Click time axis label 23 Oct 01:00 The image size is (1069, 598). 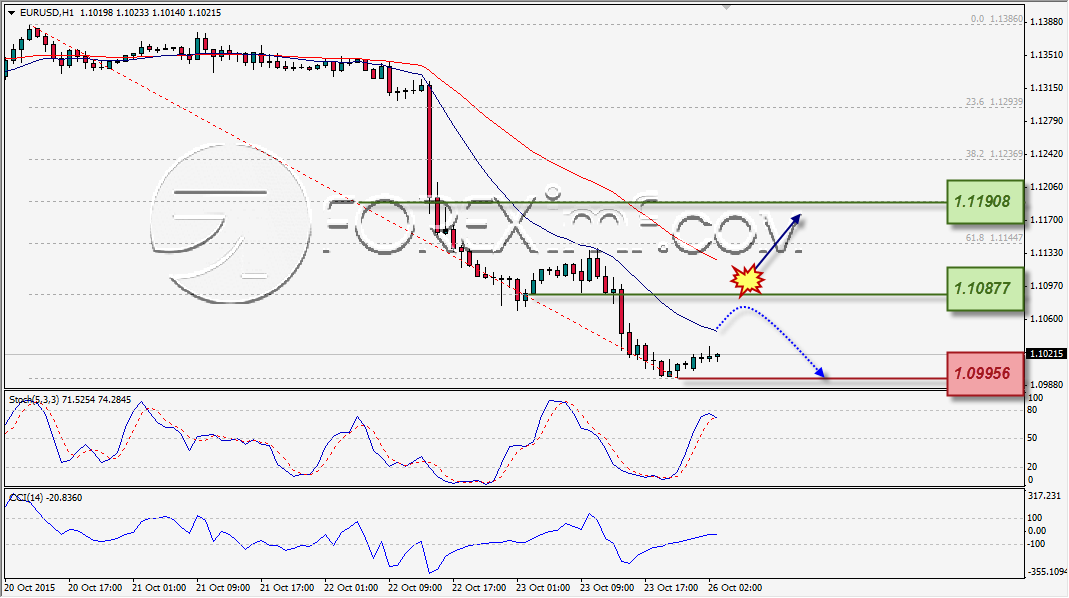(543, 587)
